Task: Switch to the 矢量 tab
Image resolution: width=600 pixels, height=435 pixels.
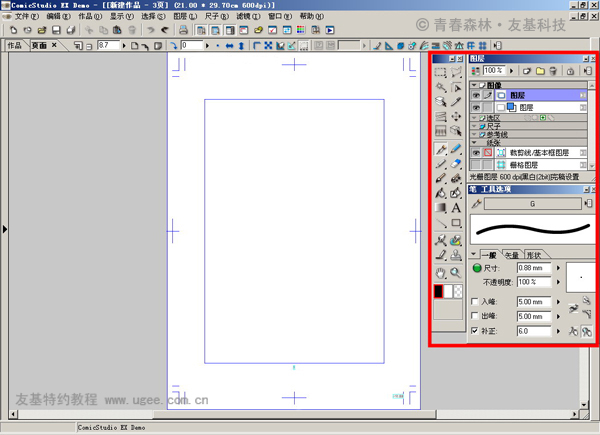Action: pos(511,255)
